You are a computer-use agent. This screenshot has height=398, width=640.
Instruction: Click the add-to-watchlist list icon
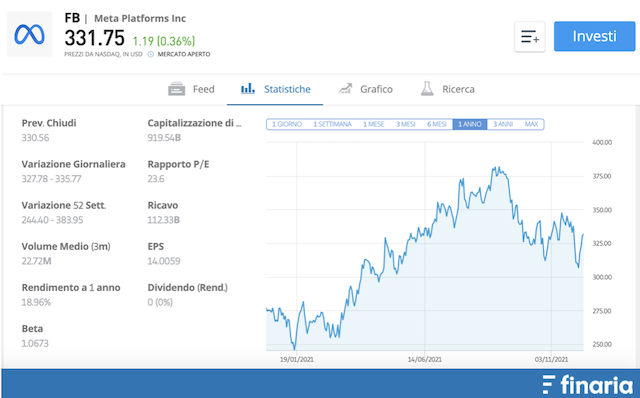[x=530, y=37]
